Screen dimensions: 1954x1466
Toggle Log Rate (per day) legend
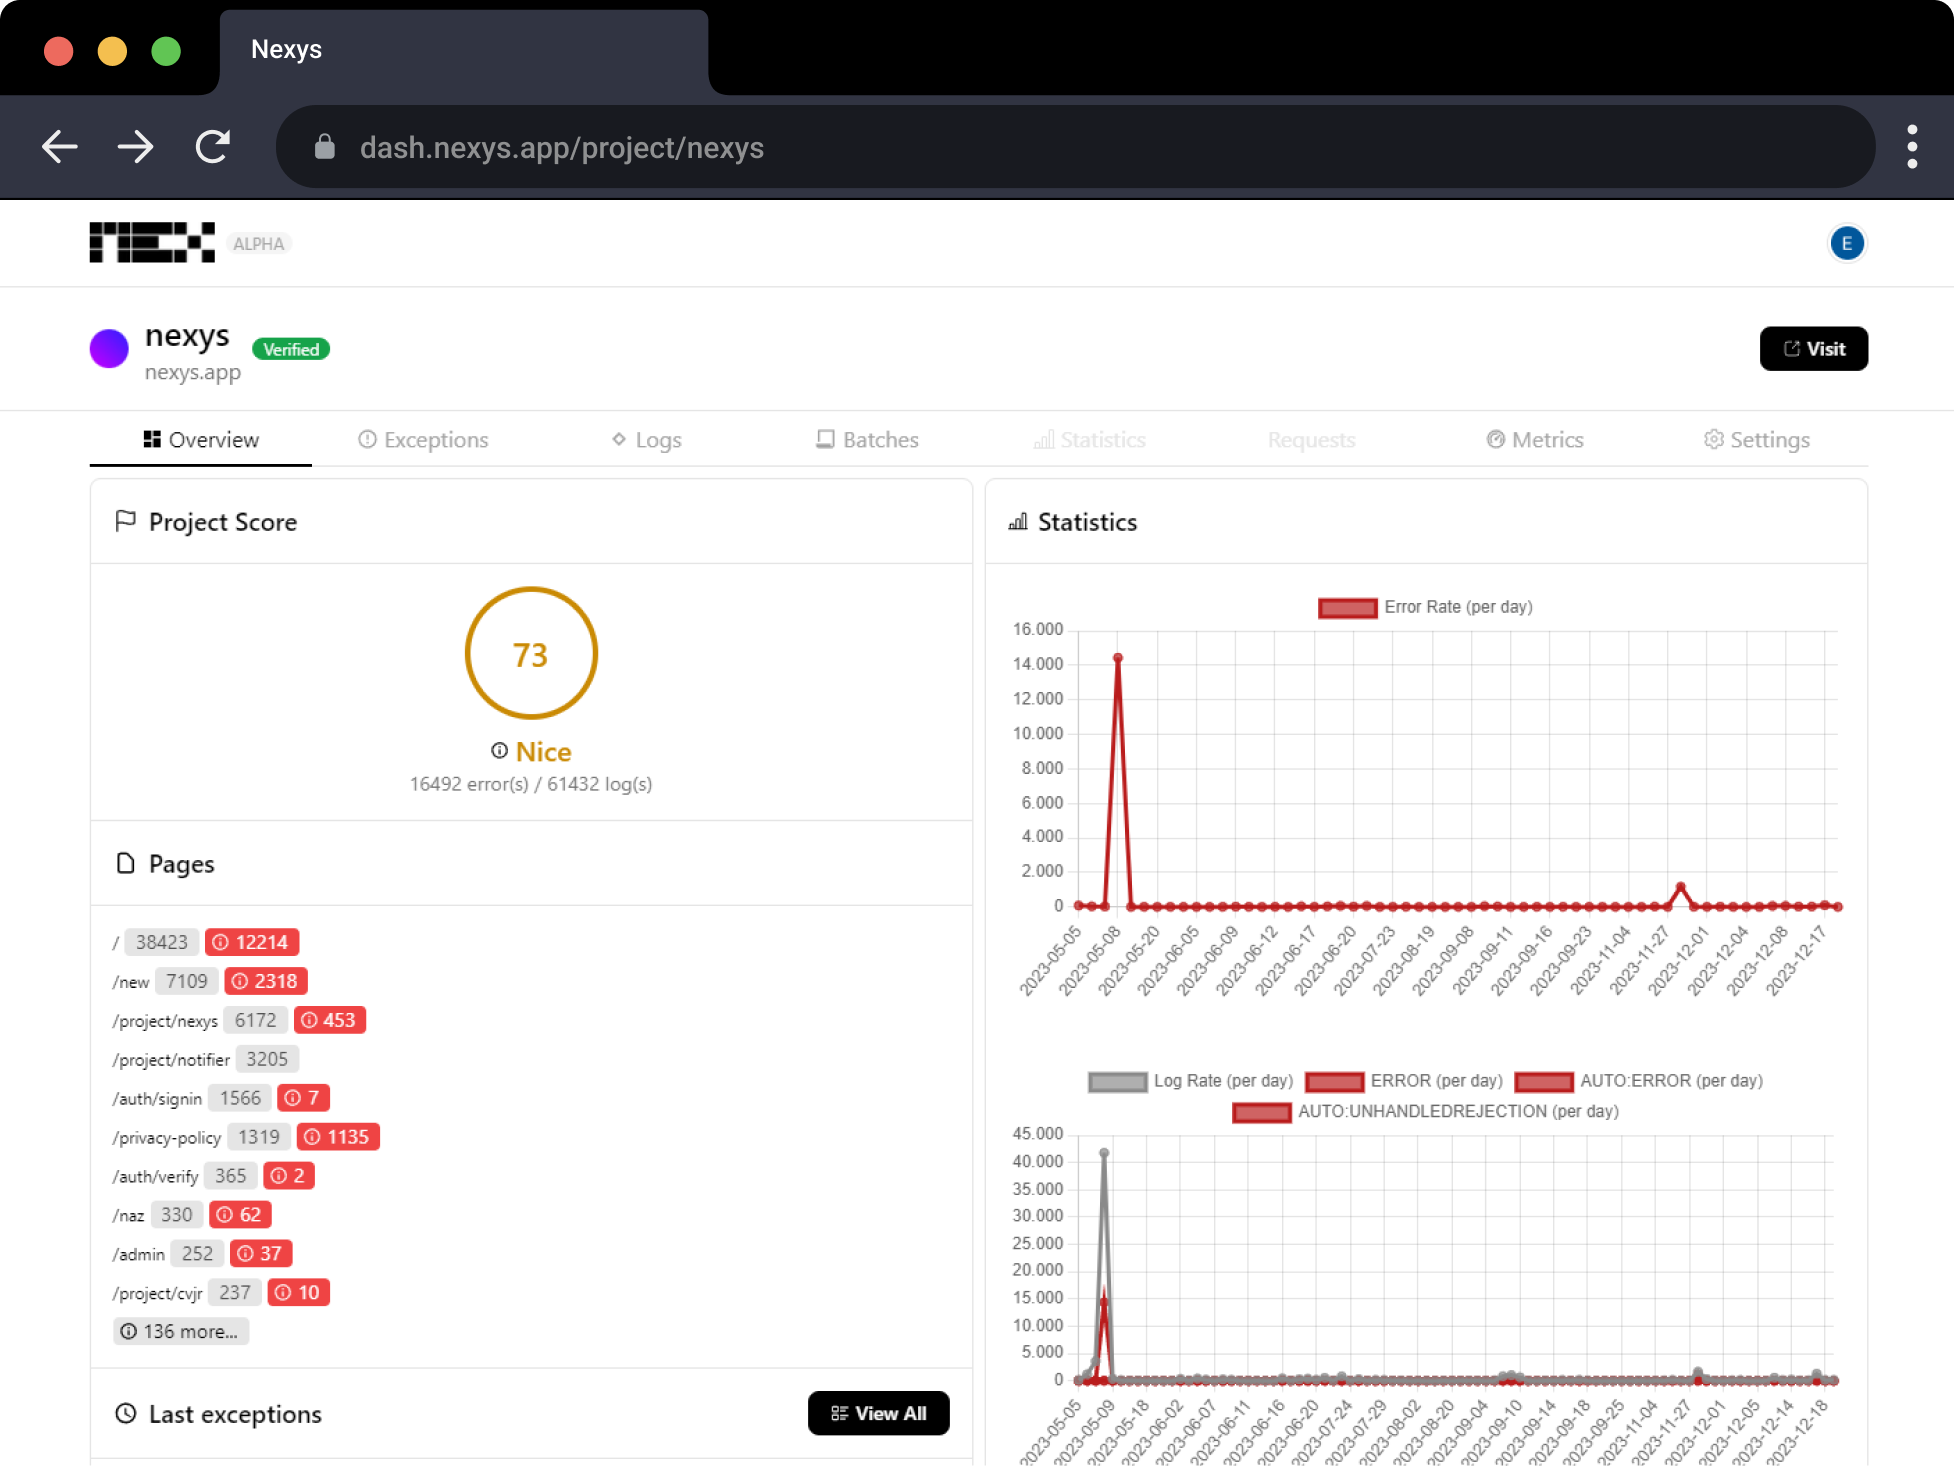coord(1190,1081)
